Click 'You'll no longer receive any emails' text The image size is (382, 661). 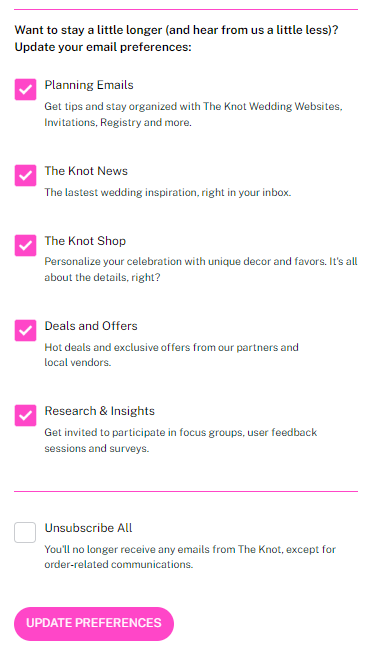pyautogui.click(x=190, y=557)
